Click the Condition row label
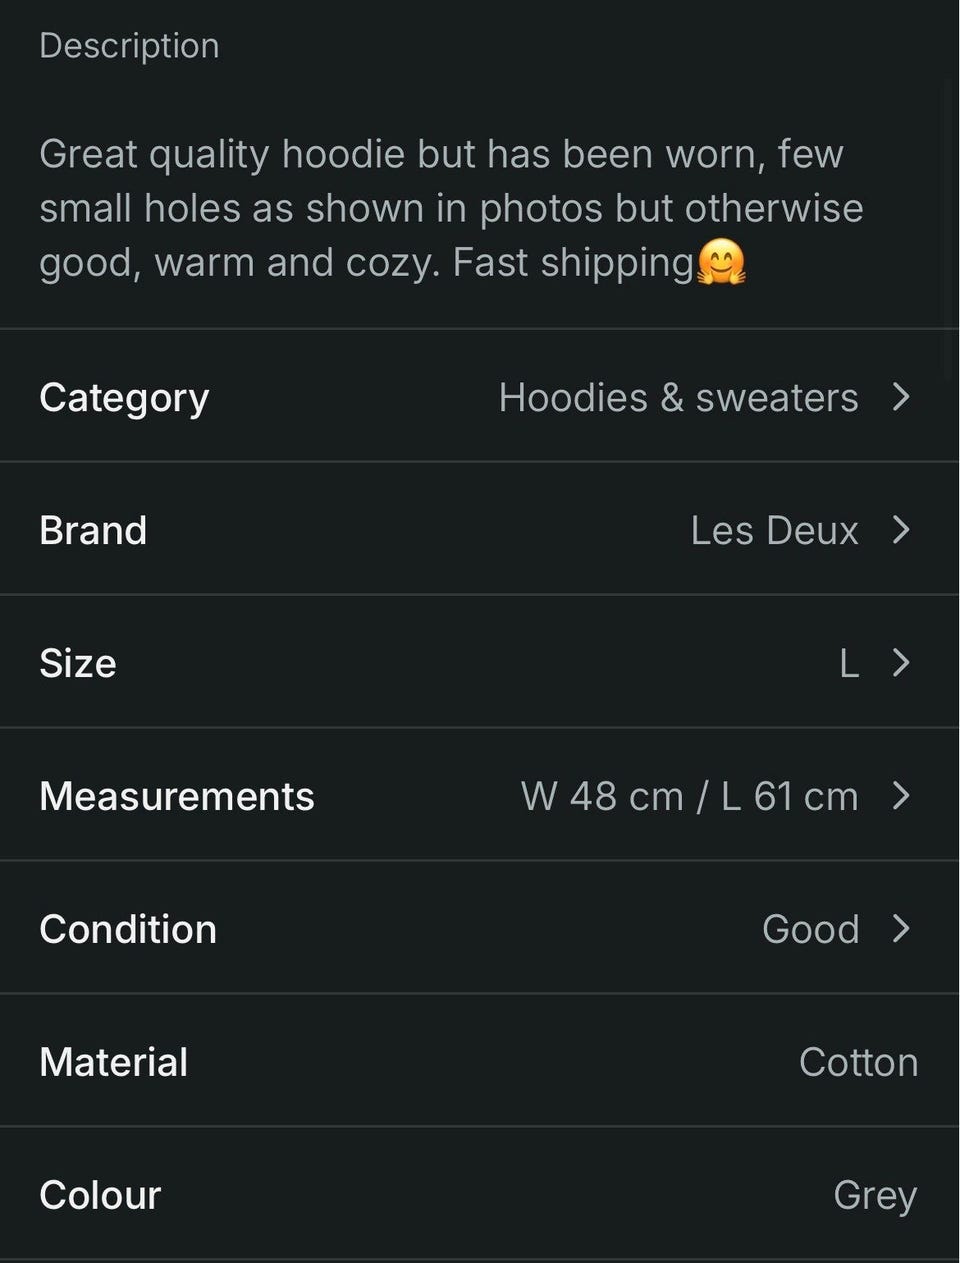 coord(128,929)
